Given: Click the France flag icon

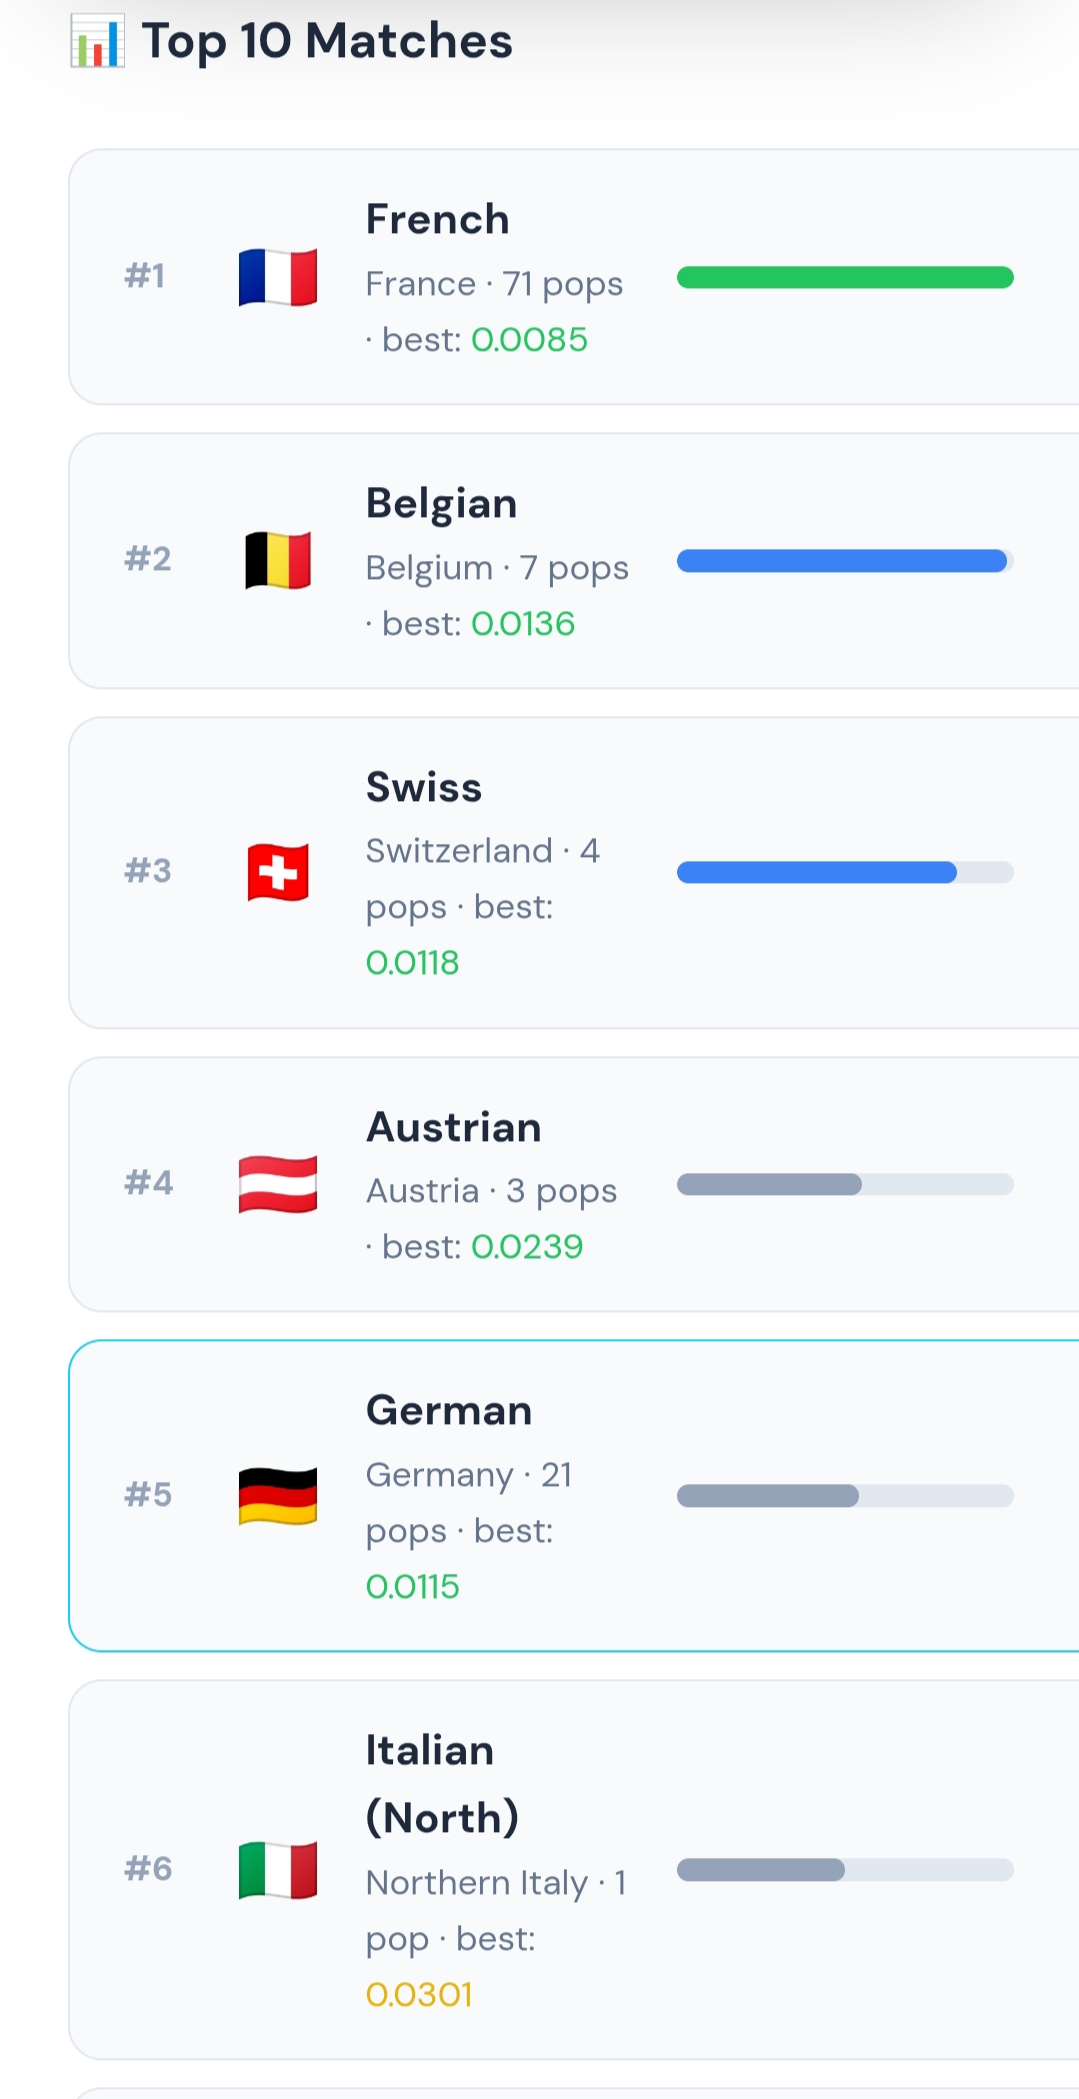Looking at the screenshot, I should coord(278,277).
